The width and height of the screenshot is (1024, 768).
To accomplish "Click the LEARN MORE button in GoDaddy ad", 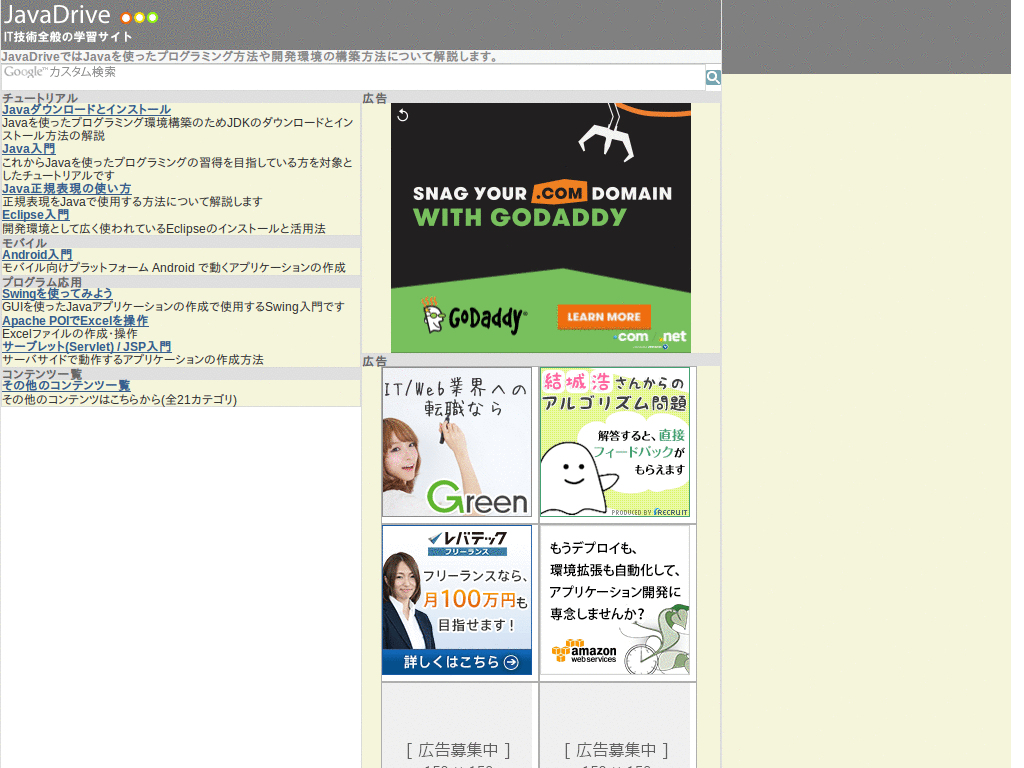I will tap(603, 317).
